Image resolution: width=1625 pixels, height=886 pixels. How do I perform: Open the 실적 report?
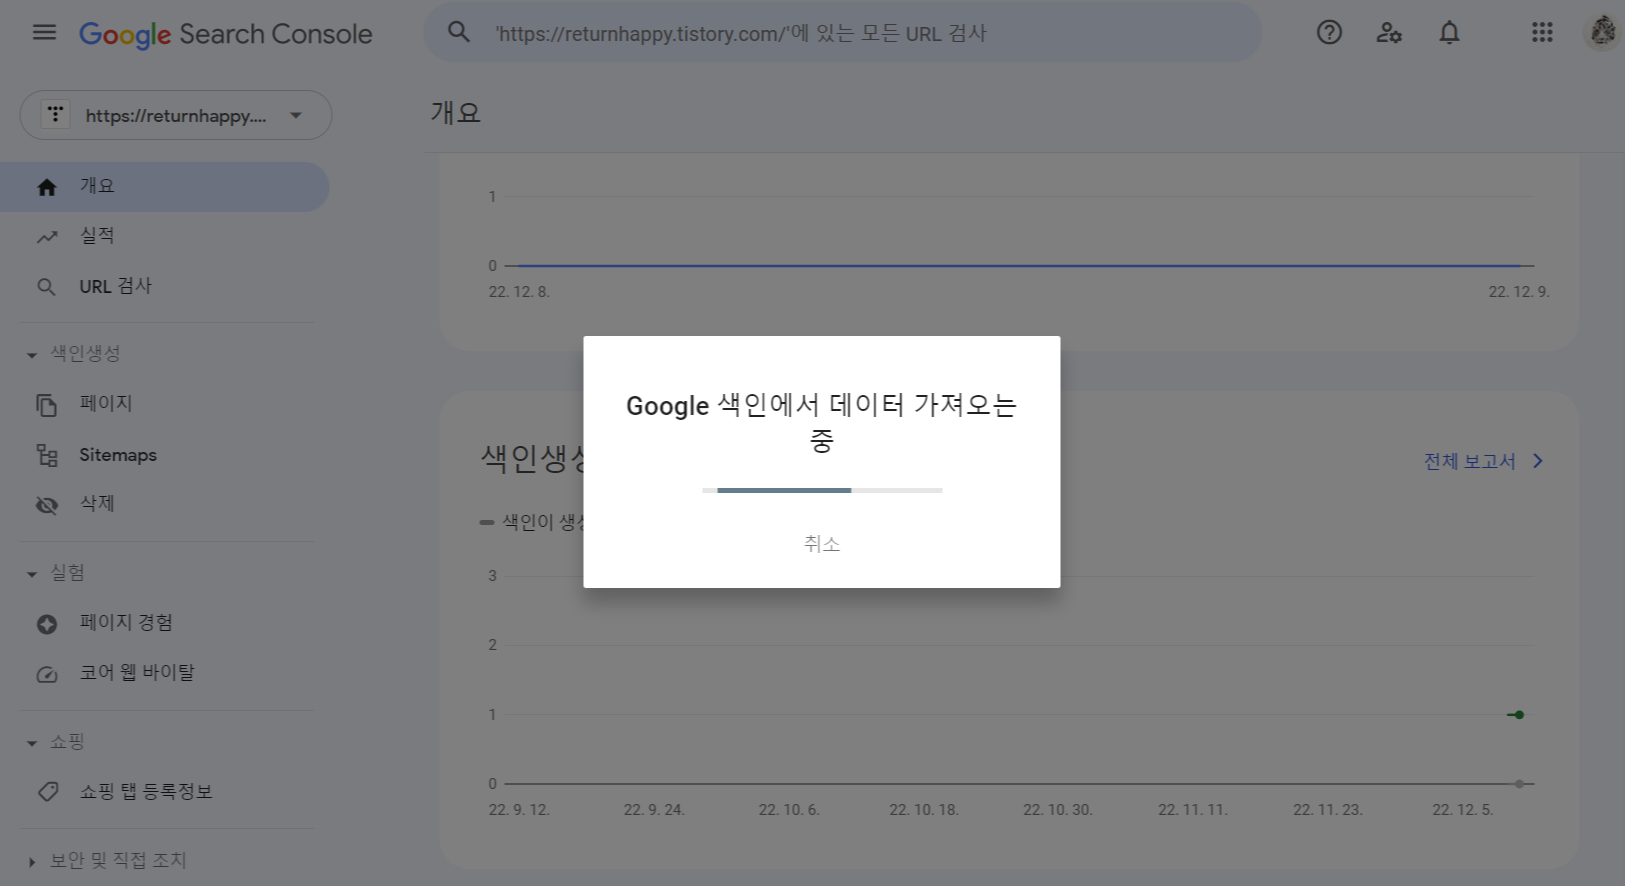click(x=164, y=236)
